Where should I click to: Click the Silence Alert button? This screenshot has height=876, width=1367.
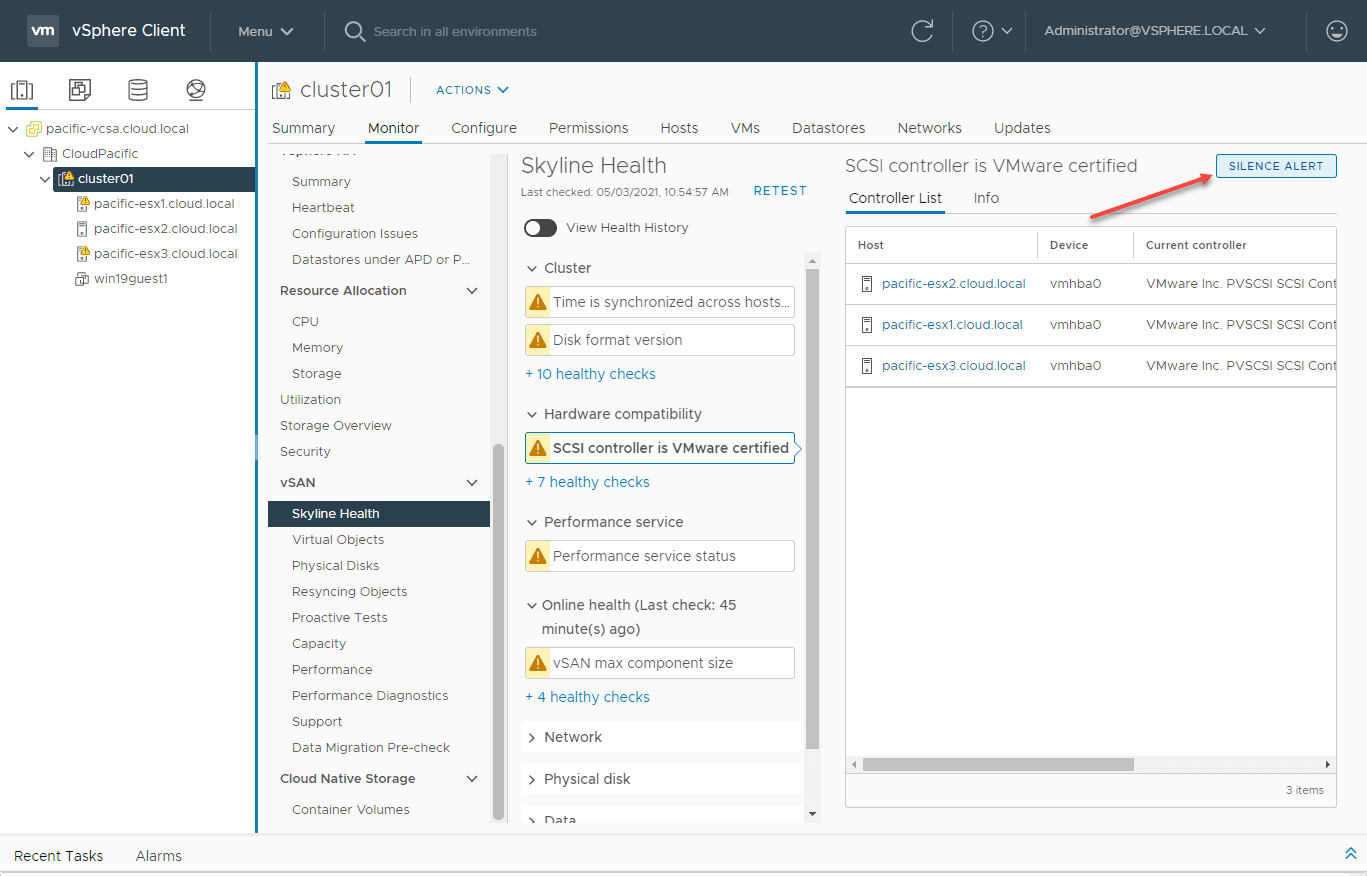pyautogui.click(x=1275, y=166)
